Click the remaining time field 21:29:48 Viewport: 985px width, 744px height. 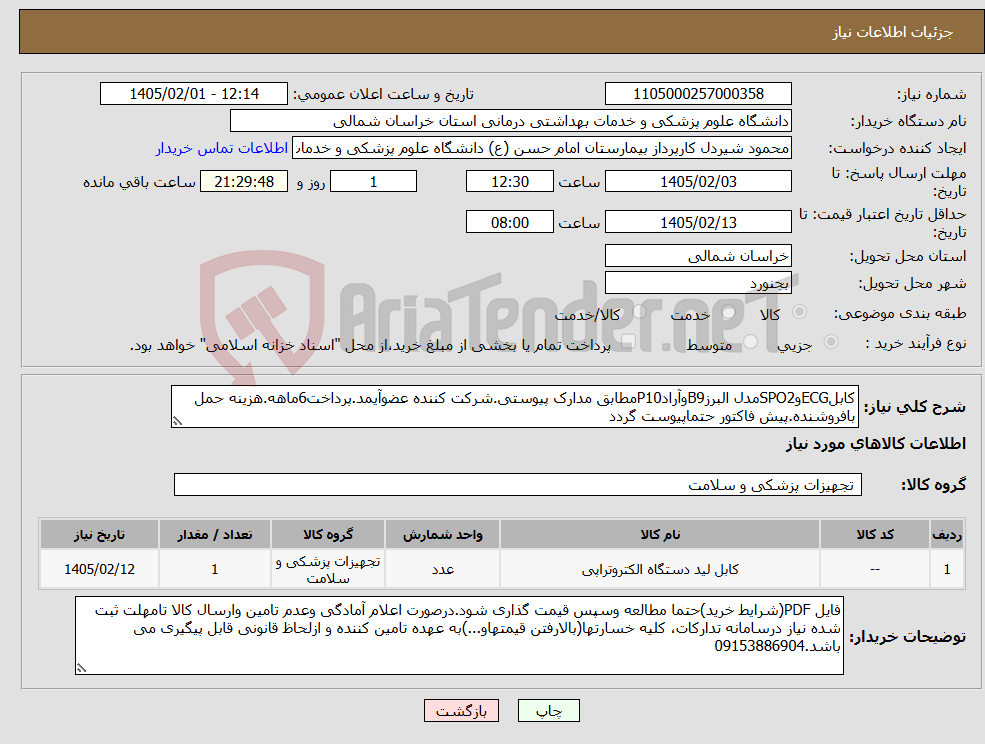pos(244,182)
